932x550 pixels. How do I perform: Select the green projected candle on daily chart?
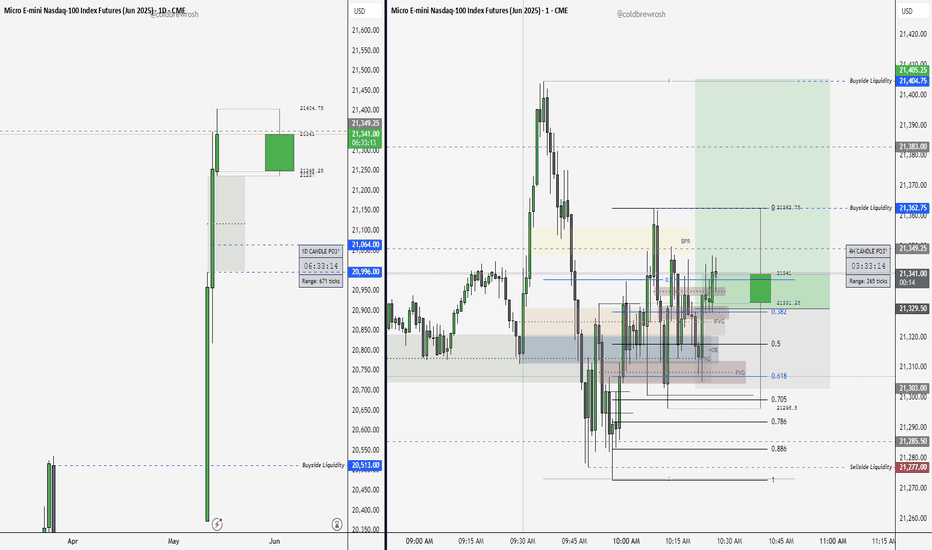[x=279, y=152]
